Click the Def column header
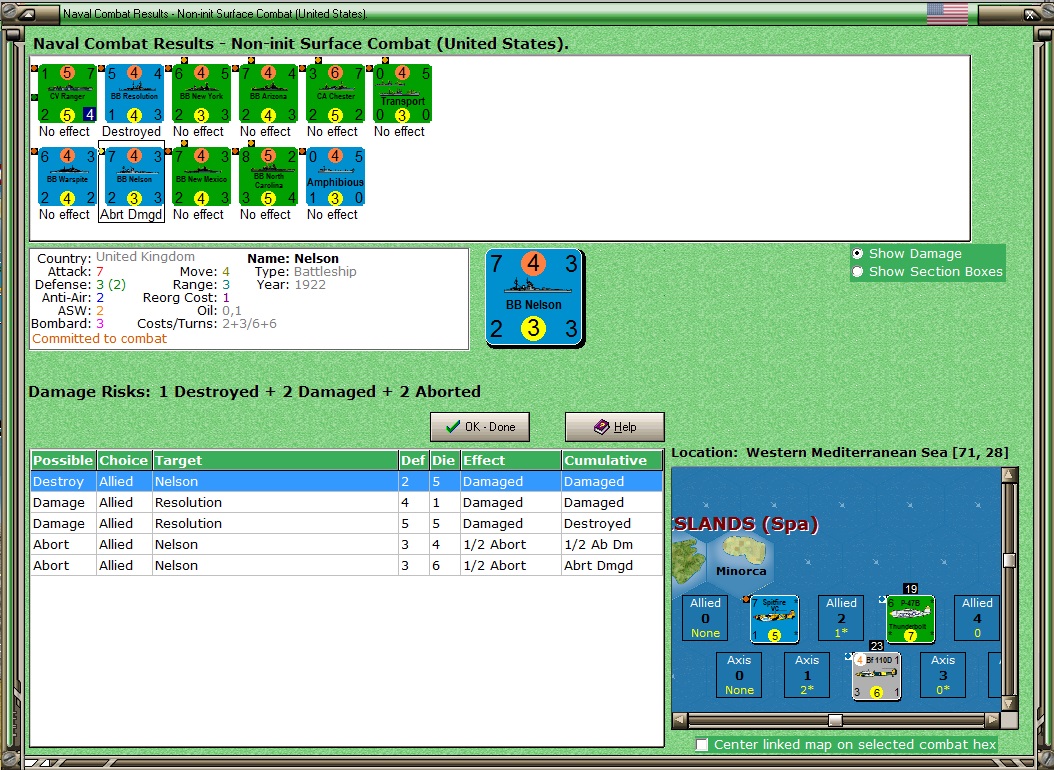The height and width of the screenshot is (770, 1054). pyautogui.click(x=413, y=460)
